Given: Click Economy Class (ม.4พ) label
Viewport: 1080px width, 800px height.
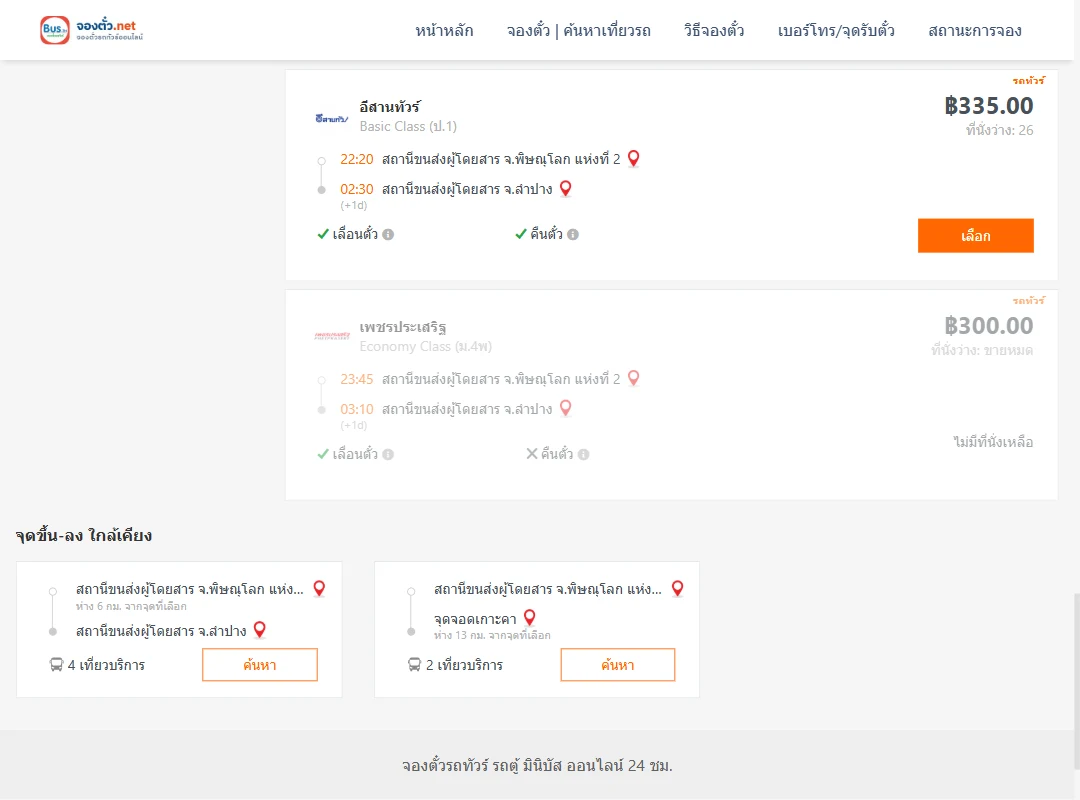Looking at the screenshot, I should [x=426, y=346].
